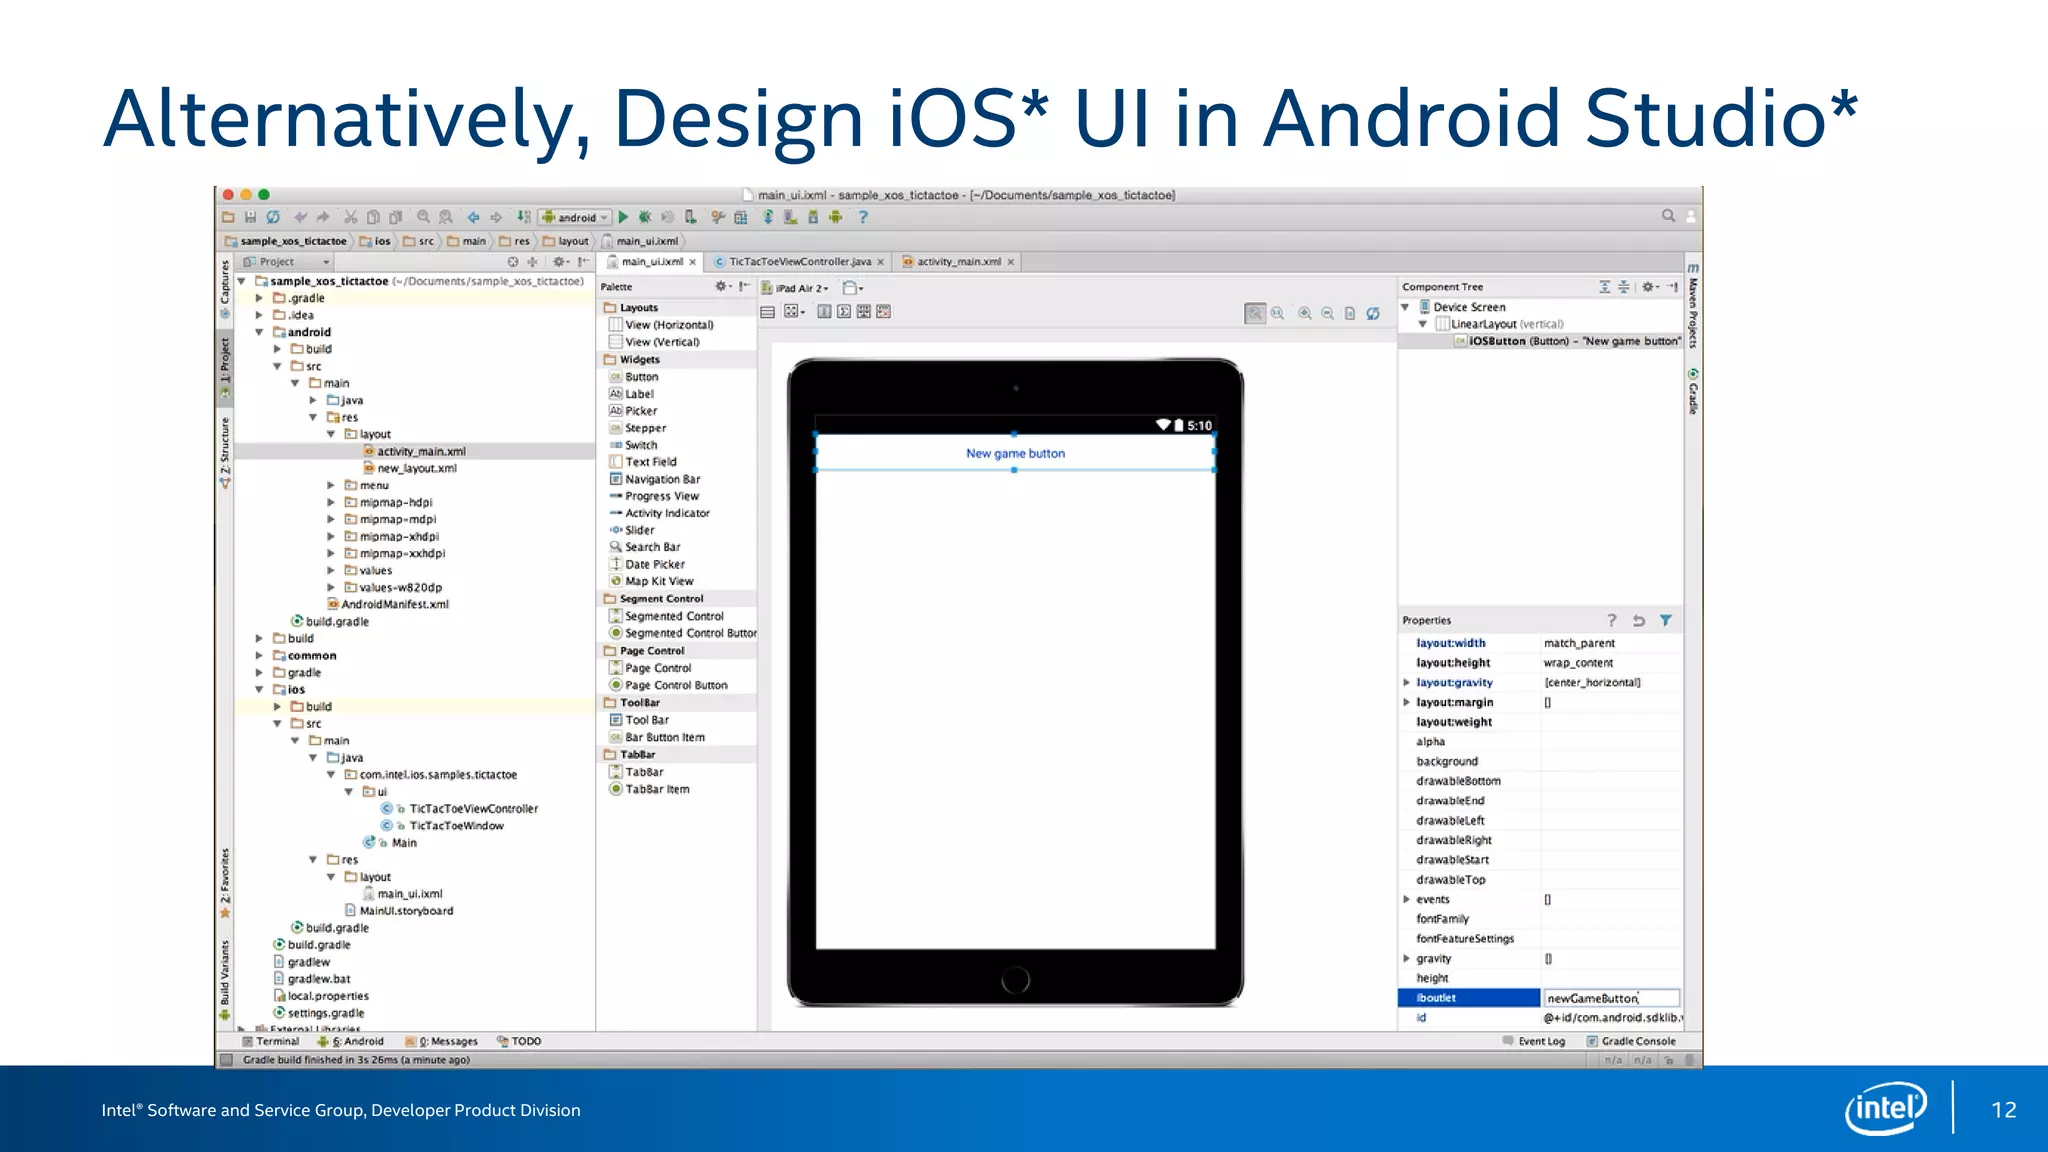This screenshot has height=1152, width=2048.
Task: Collapse all in Component Tree
Action: [1624, 287]
